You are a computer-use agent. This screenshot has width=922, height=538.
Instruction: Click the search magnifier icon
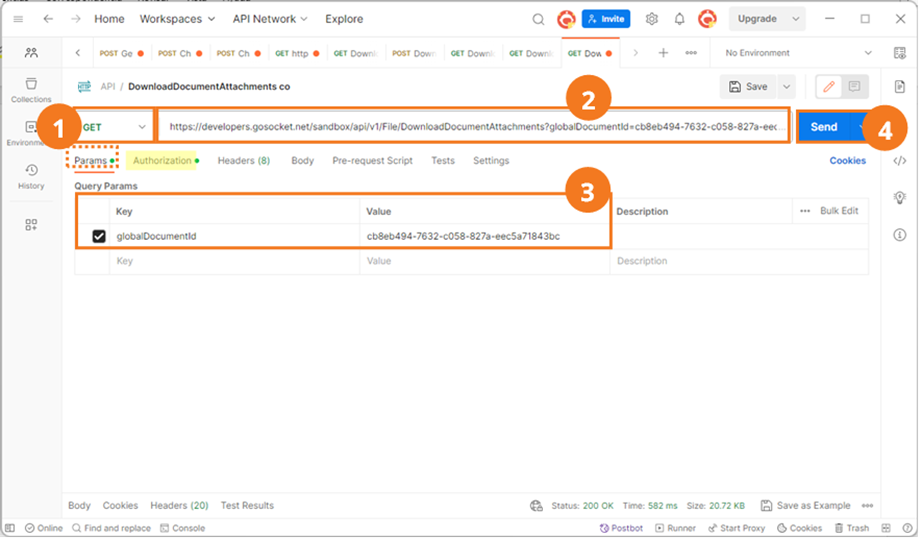tap(538, 19)
